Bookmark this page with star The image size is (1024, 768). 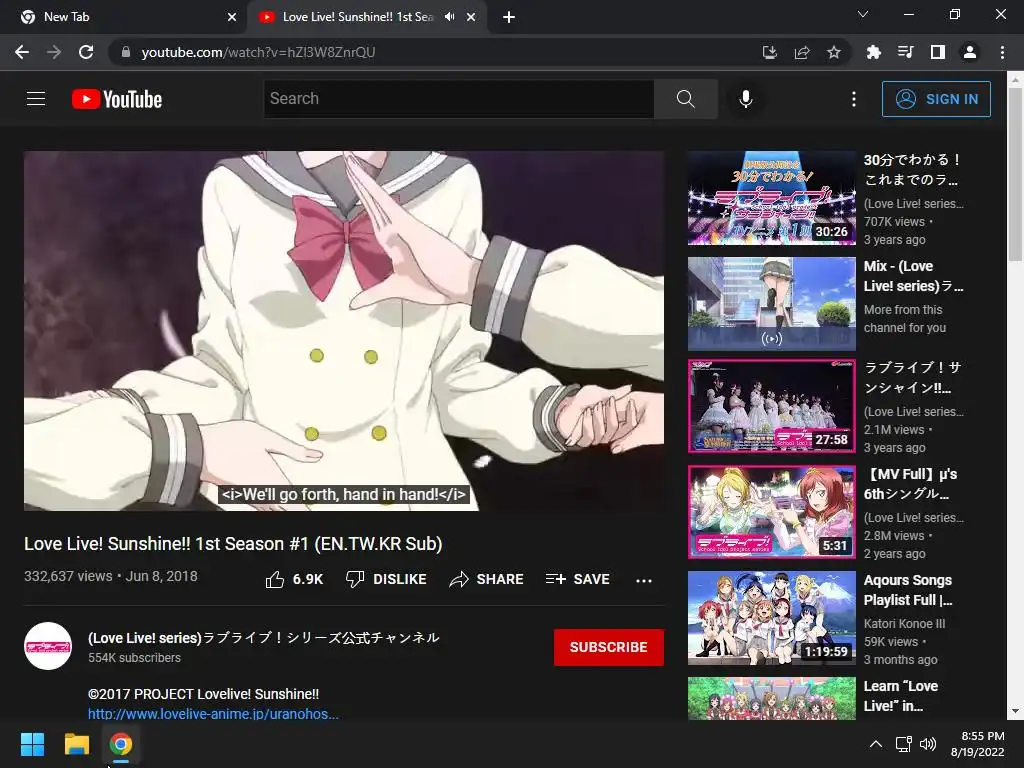point(834,52)
